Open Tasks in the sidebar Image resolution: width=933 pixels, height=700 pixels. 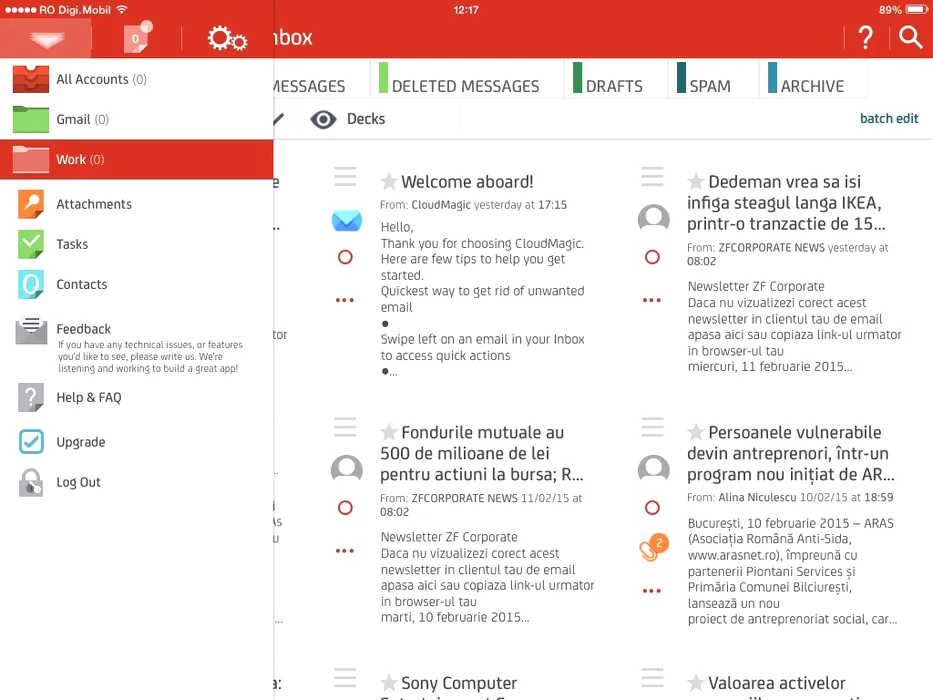click(72, 244)
